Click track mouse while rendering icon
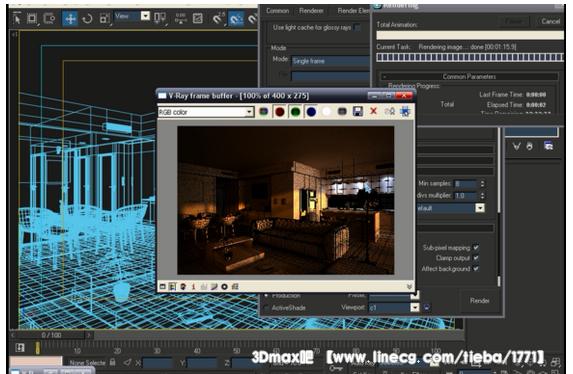Viewport: 573px width, 374px height. 405,112
